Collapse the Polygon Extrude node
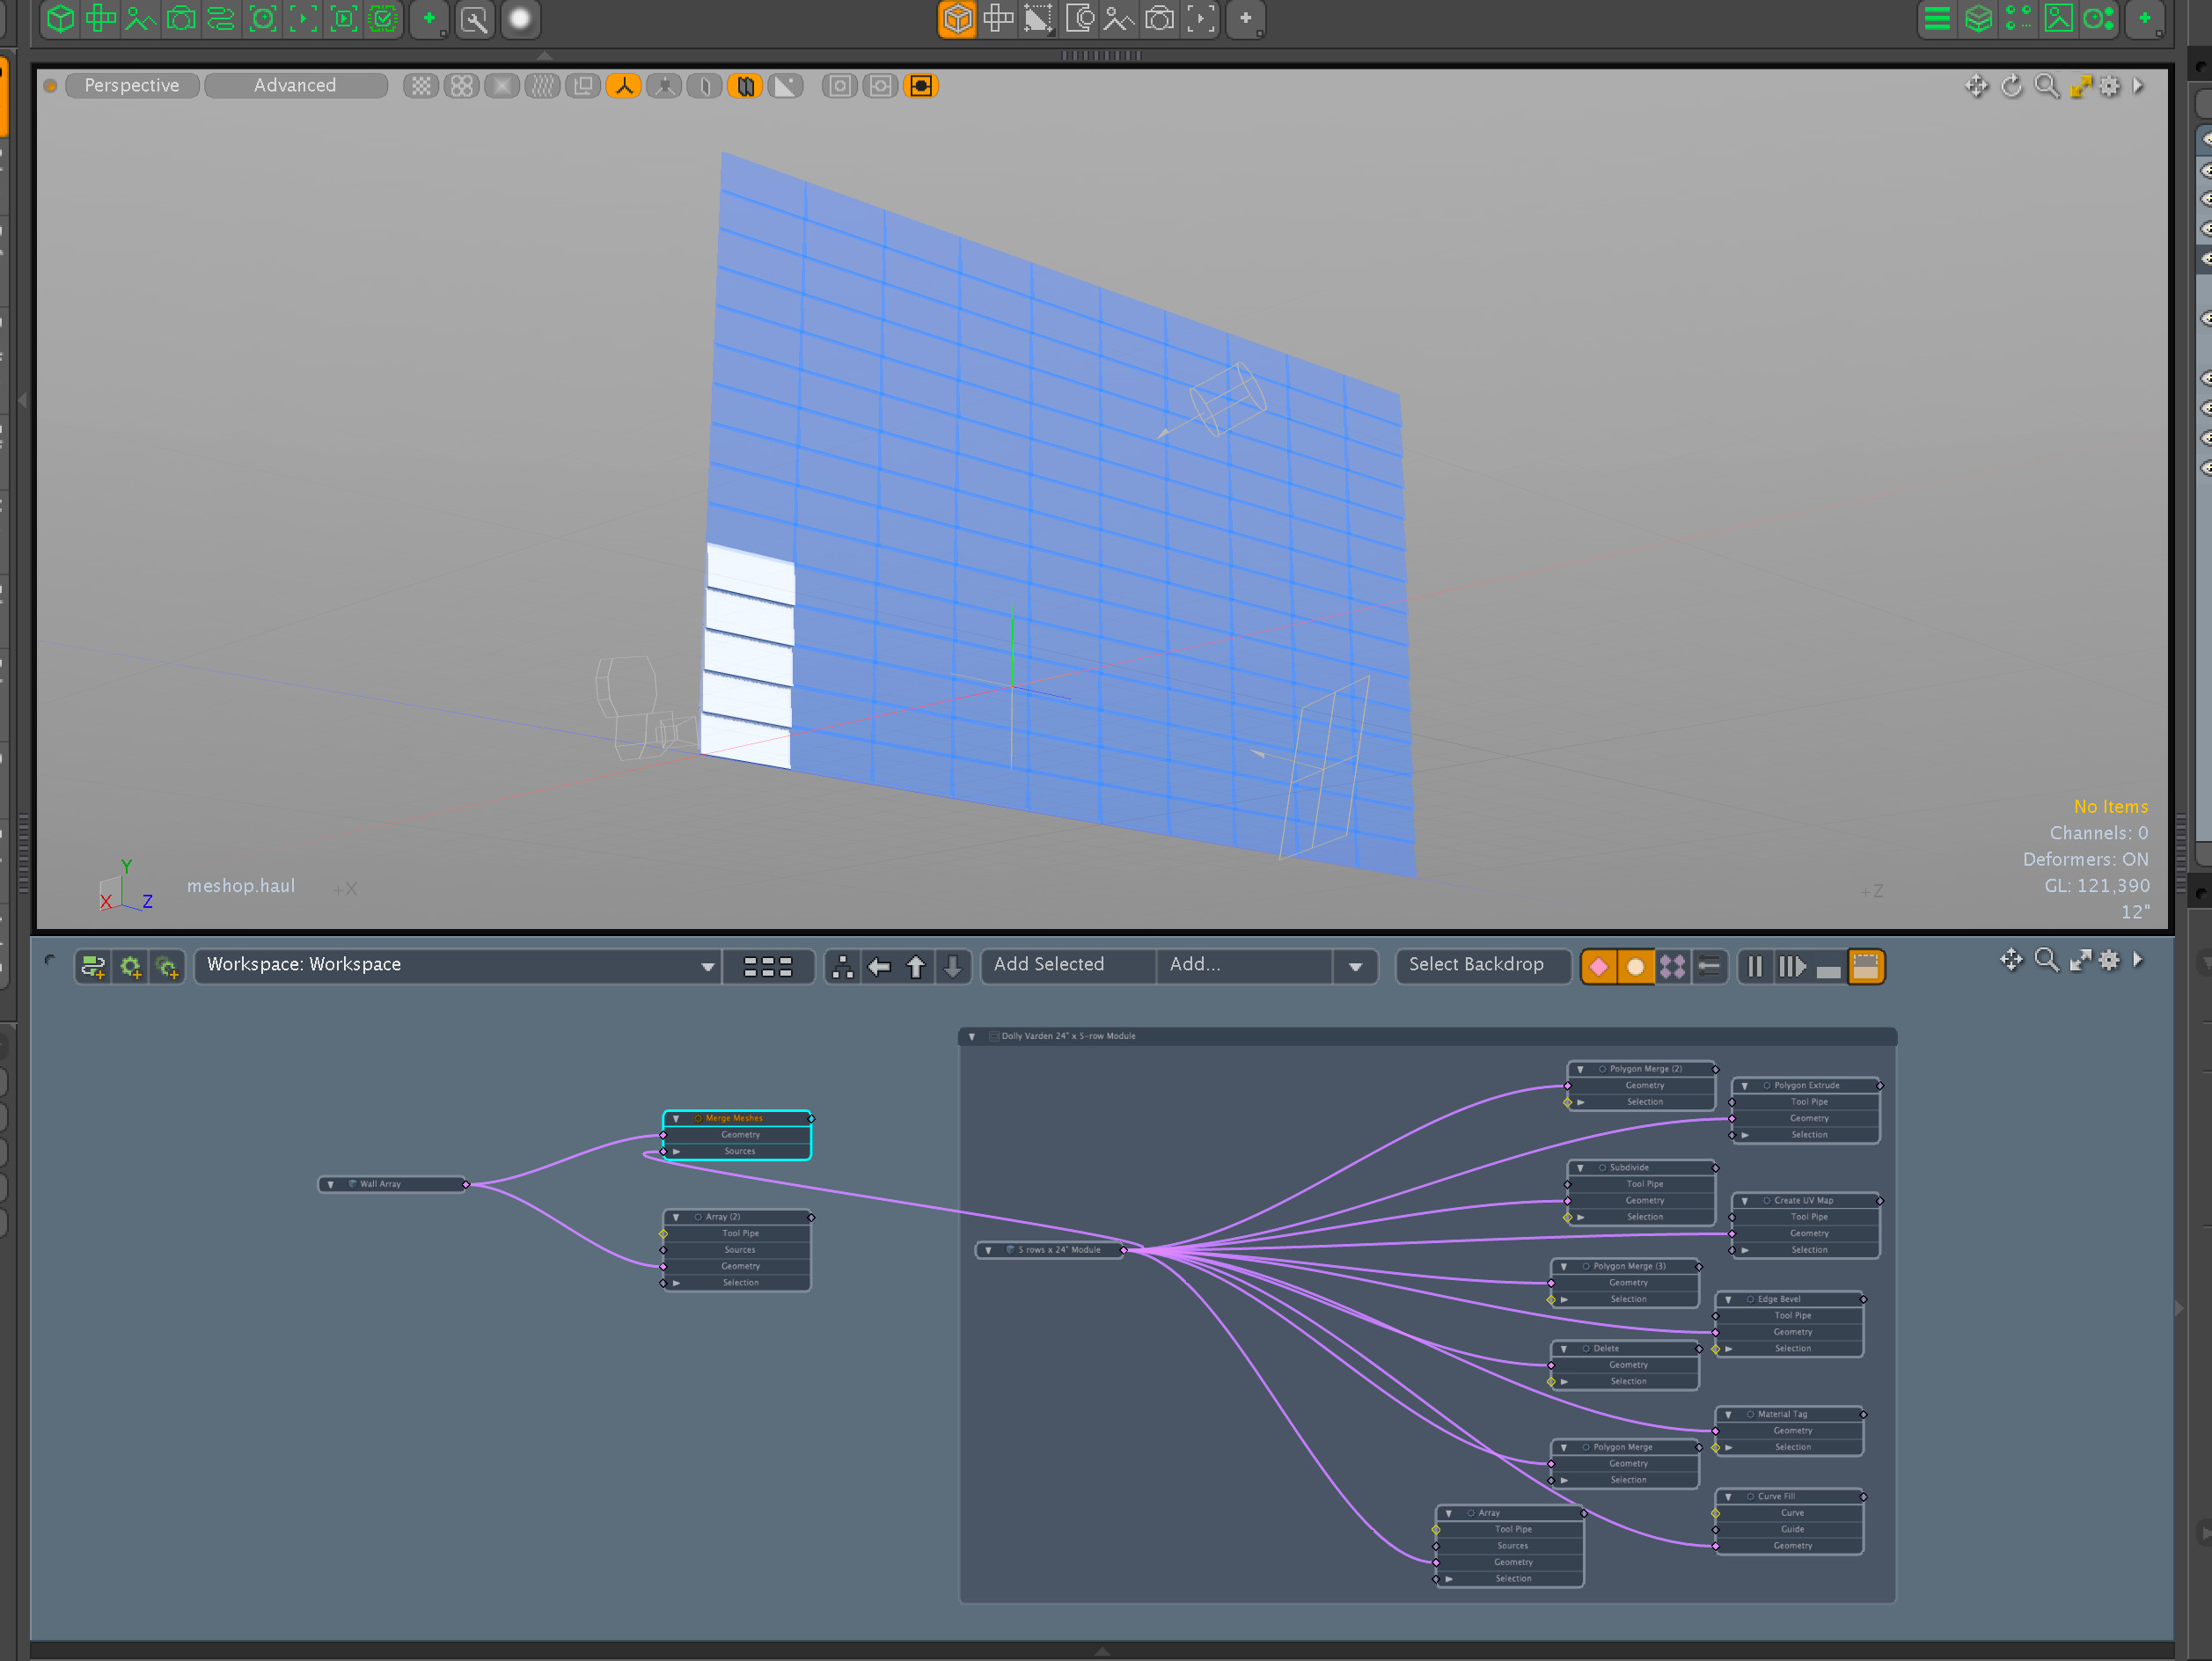This screenshot has height=1661, width=2212. point(1744,1085)
